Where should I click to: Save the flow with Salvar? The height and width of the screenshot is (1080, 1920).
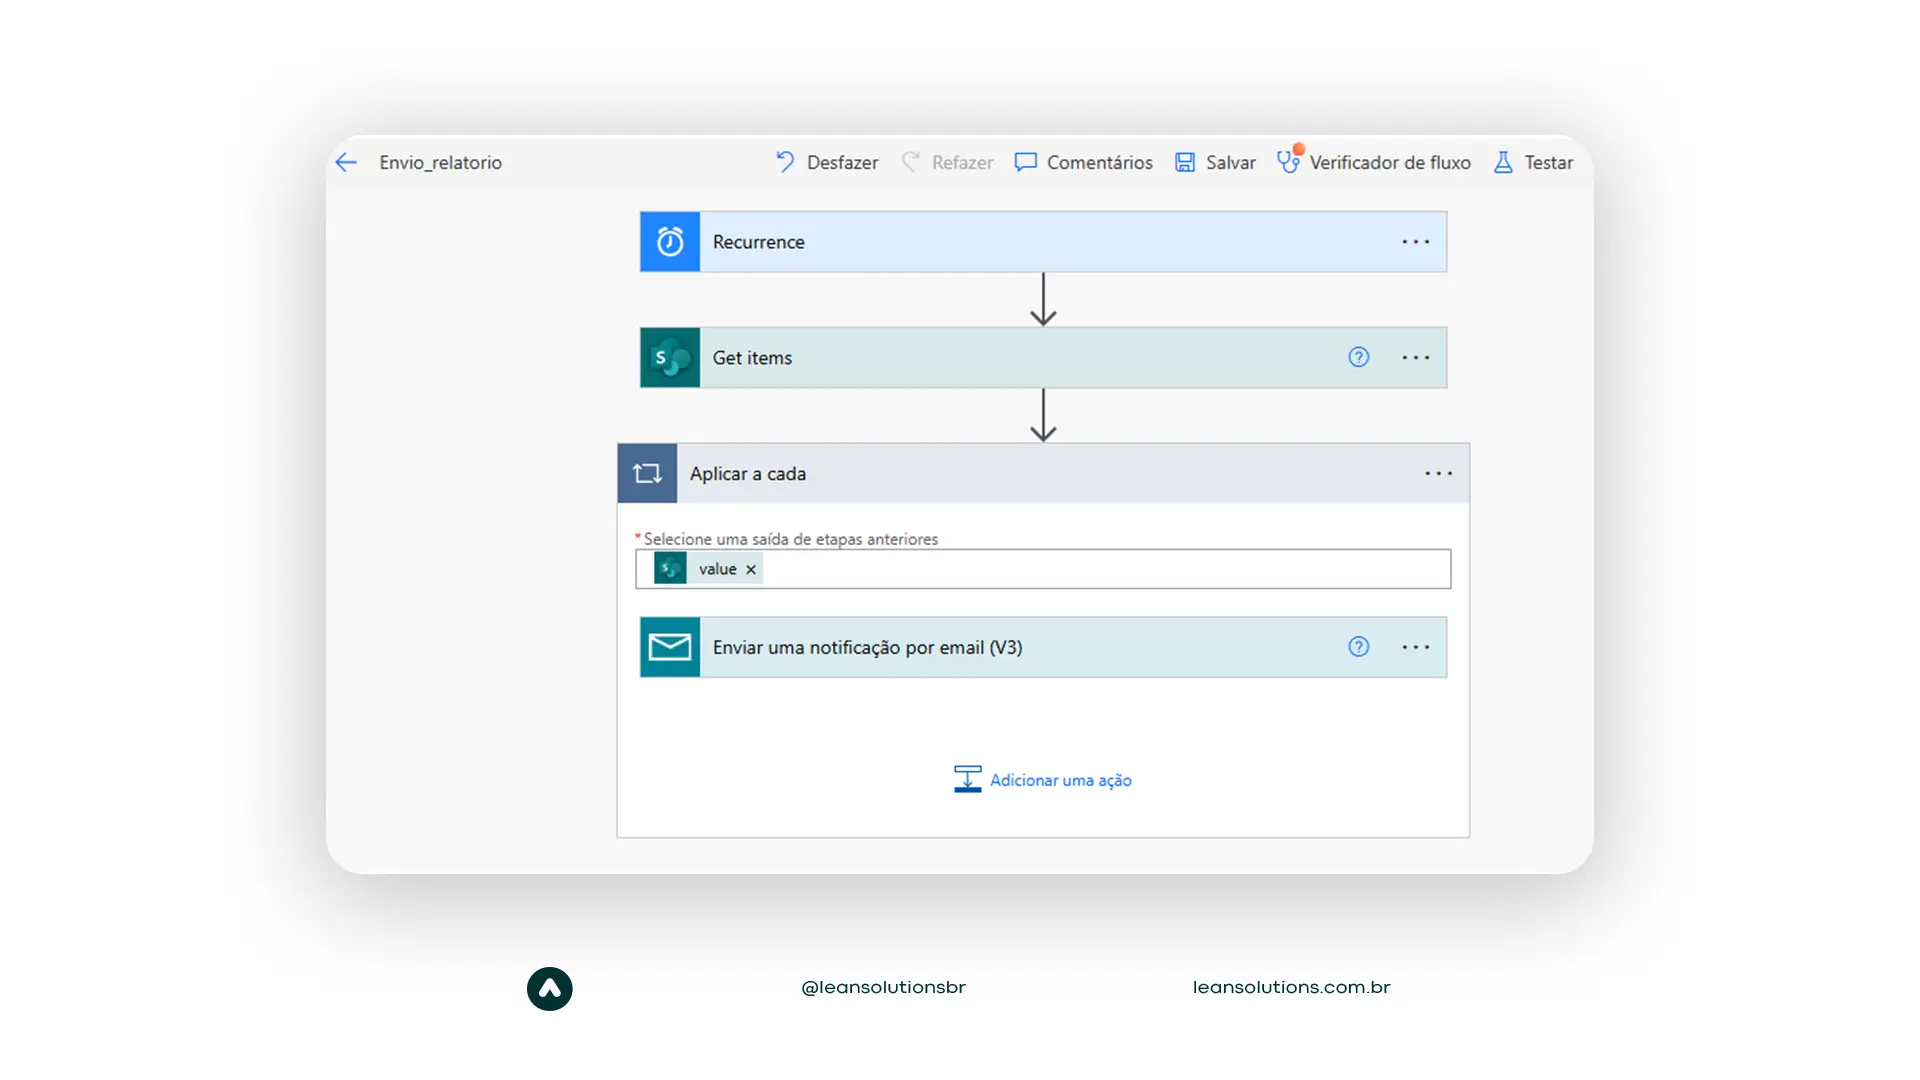click(x=1215, y=162)
